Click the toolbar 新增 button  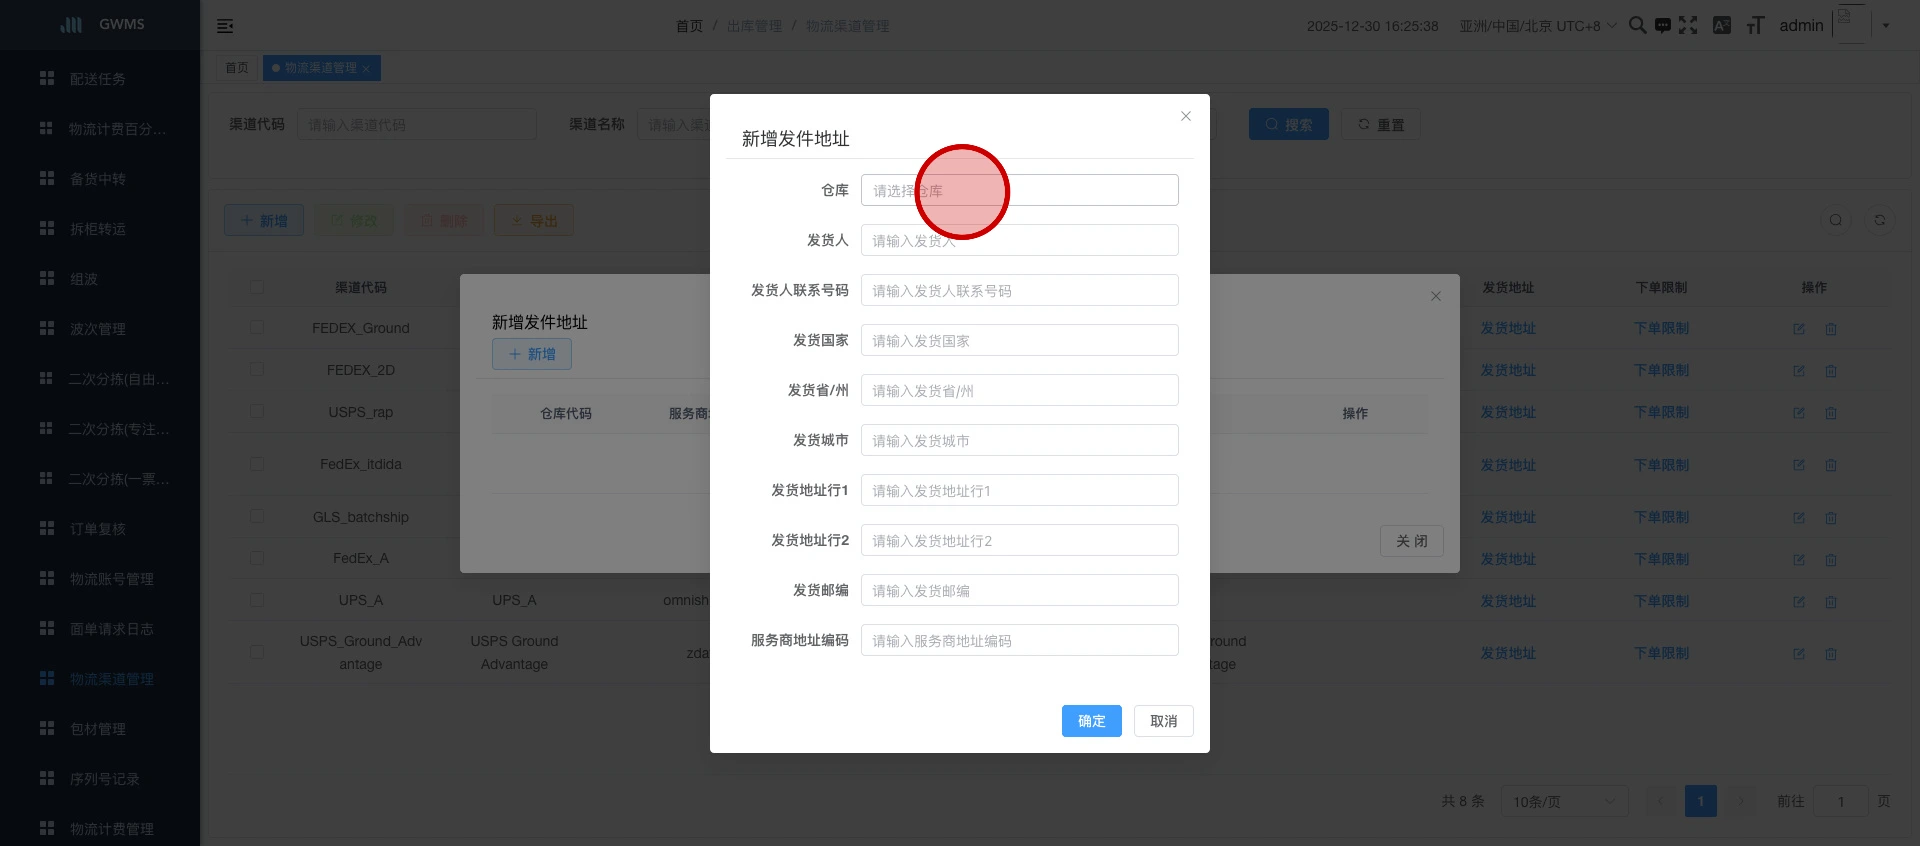pyautogui.click(x=264, y=221)
